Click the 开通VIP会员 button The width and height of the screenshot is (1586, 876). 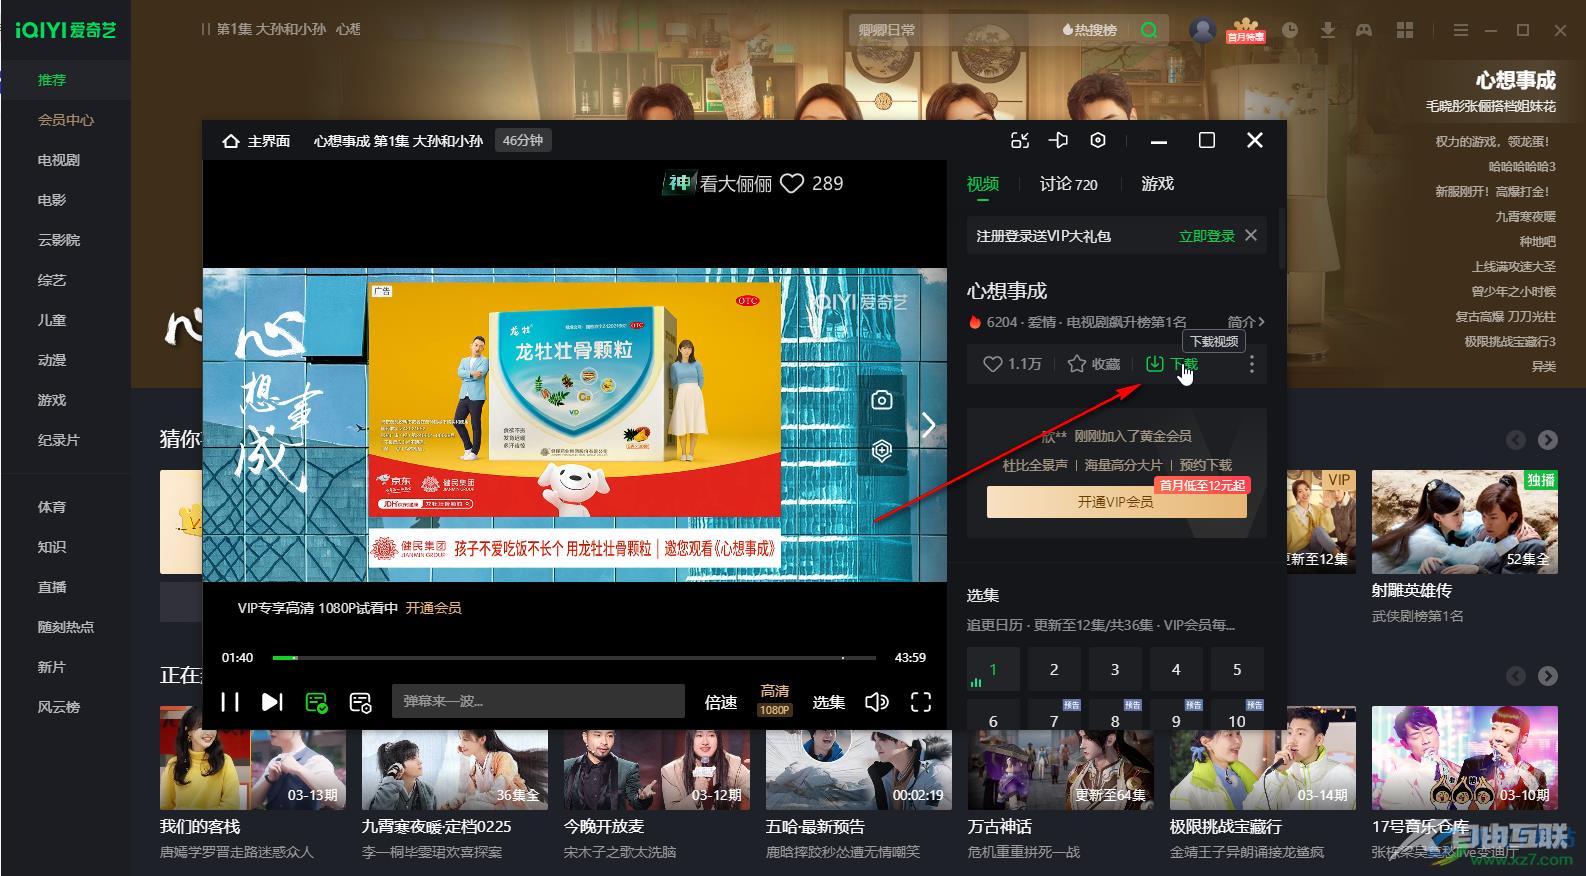click(x=1116, y=501)
